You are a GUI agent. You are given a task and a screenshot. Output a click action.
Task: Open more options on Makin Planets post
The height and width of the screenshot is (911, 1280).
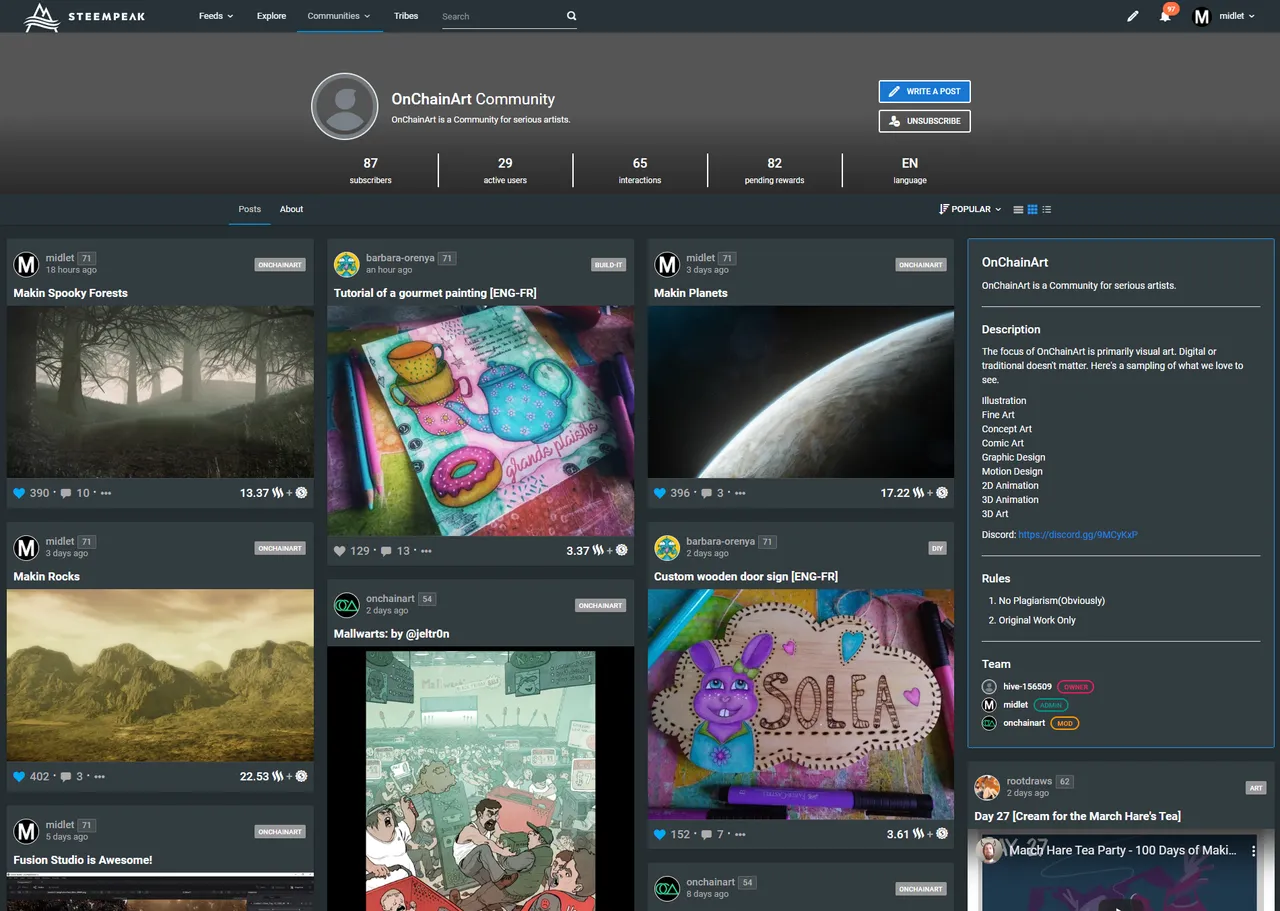(740, 493)
